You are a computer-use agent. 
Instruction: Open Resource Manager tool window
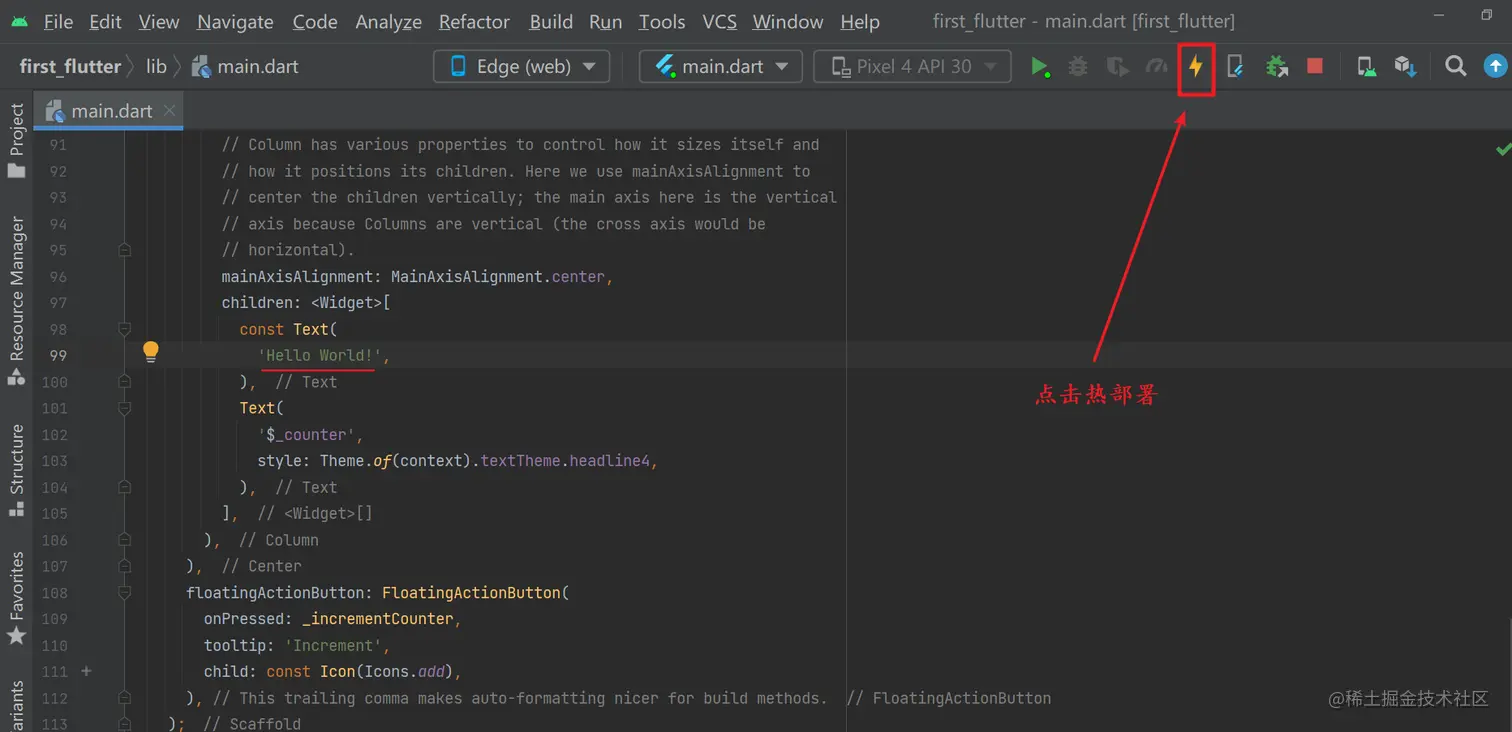click(16, 300)
